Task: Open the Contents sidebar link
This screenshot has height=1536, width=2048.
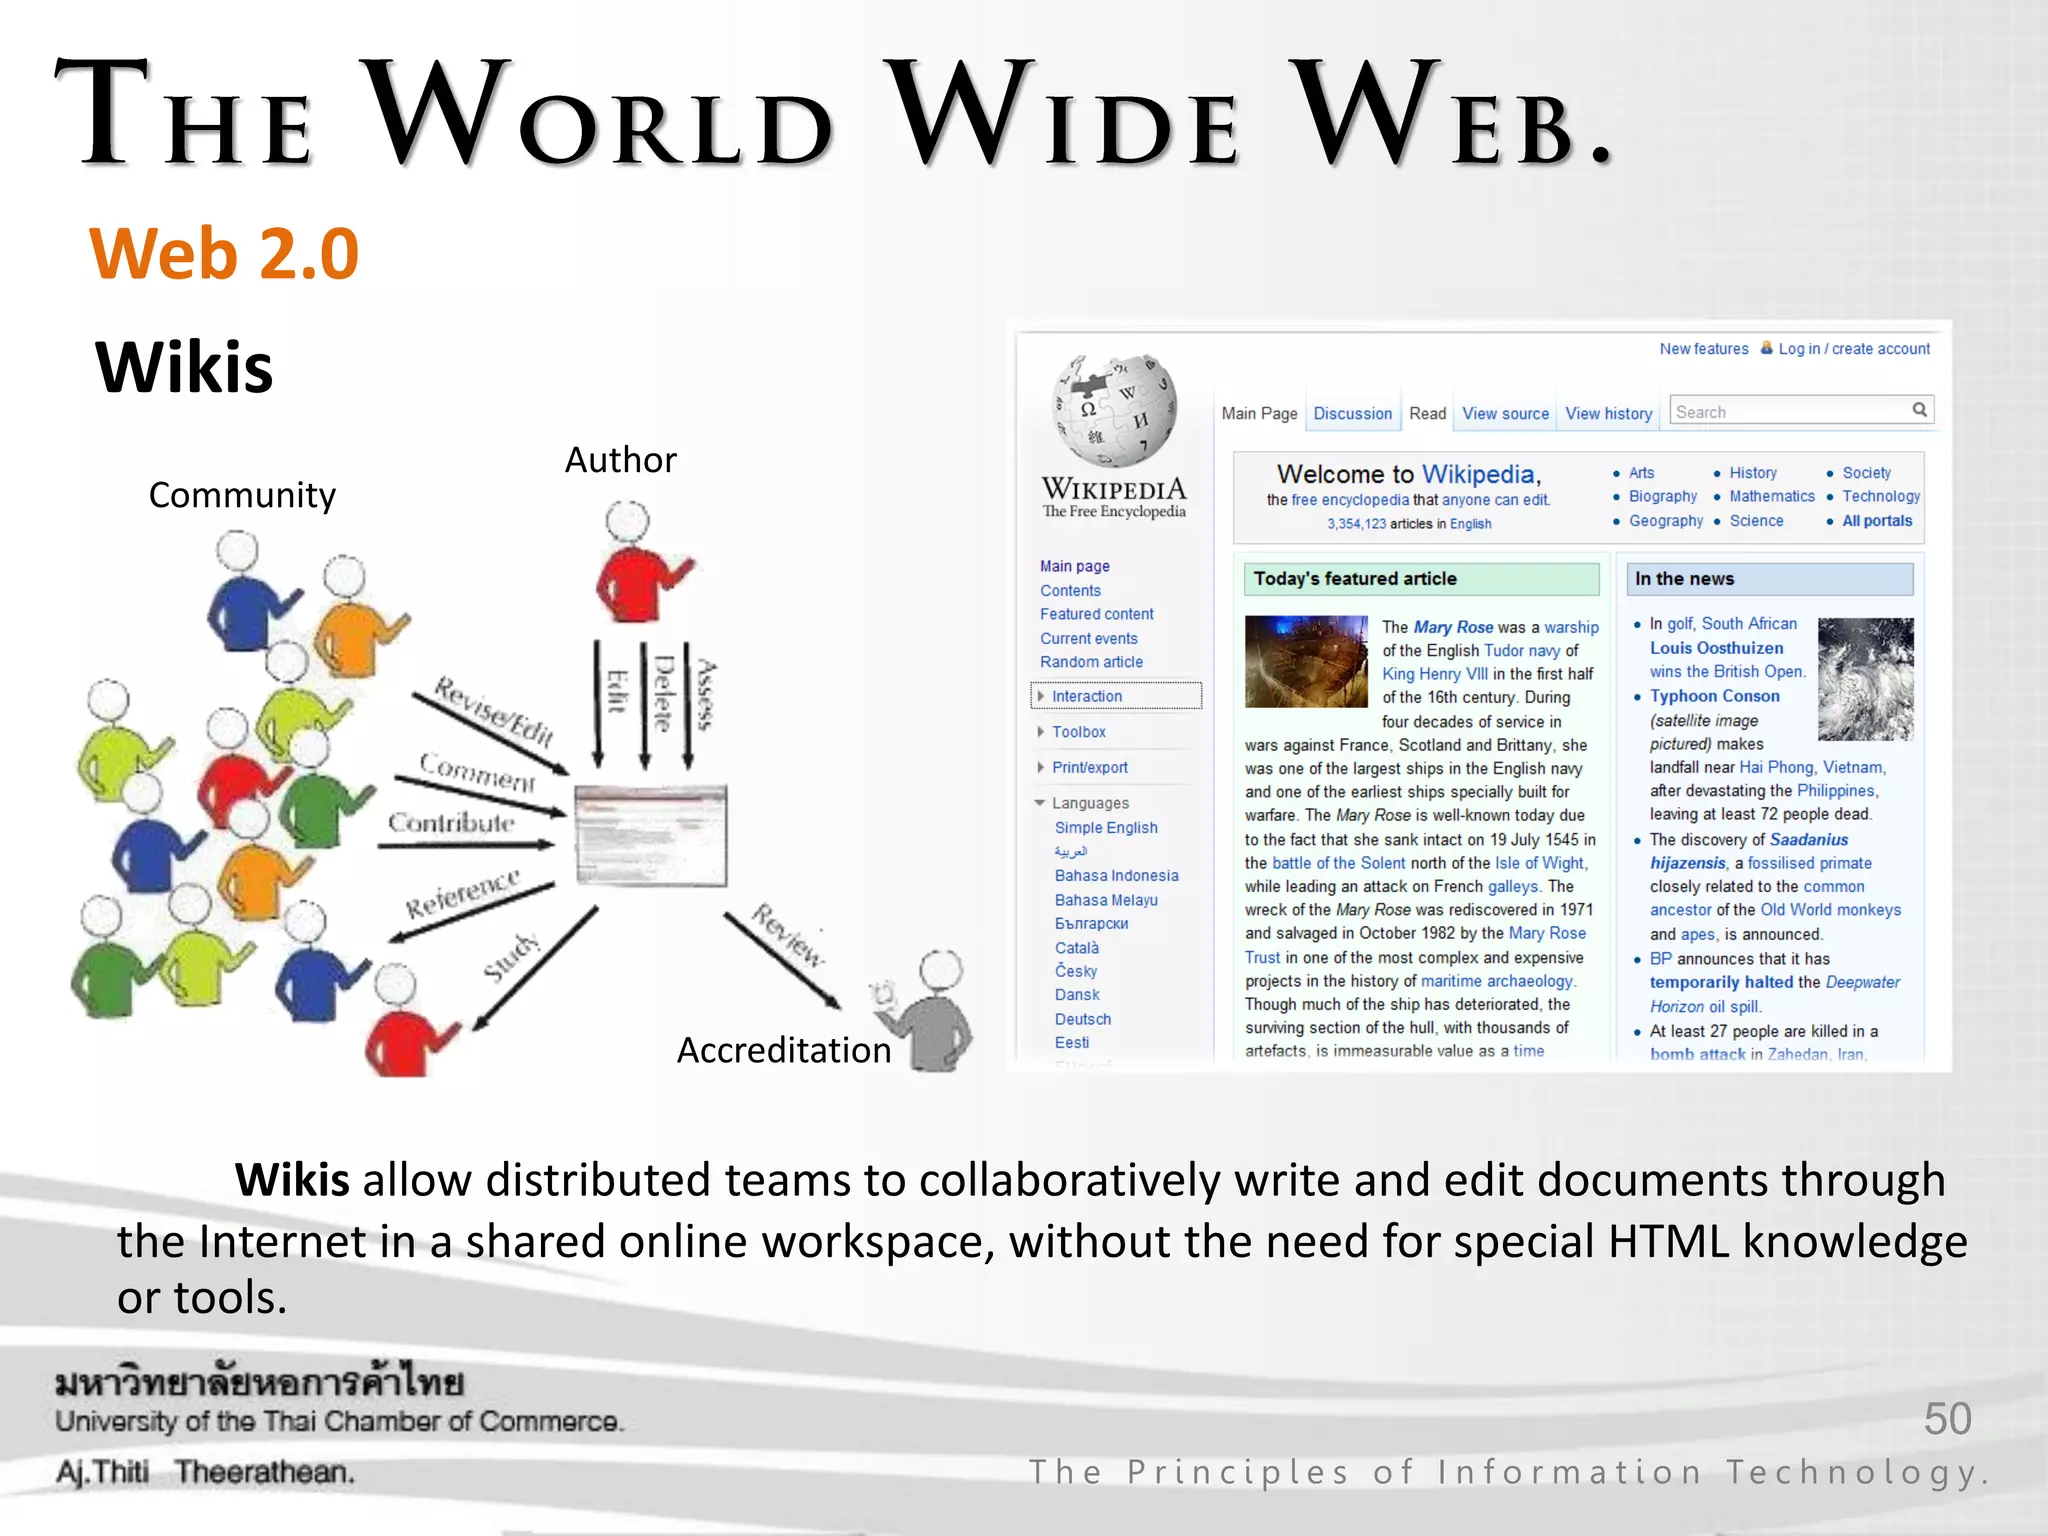Action: 1070,591
